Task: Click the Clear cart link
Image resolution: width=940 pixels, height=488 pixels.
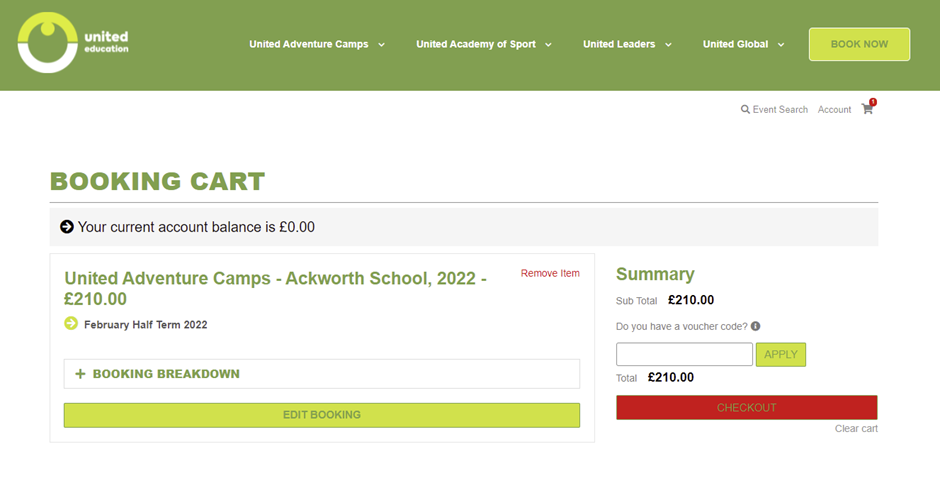Action: (x=856, y=429)
